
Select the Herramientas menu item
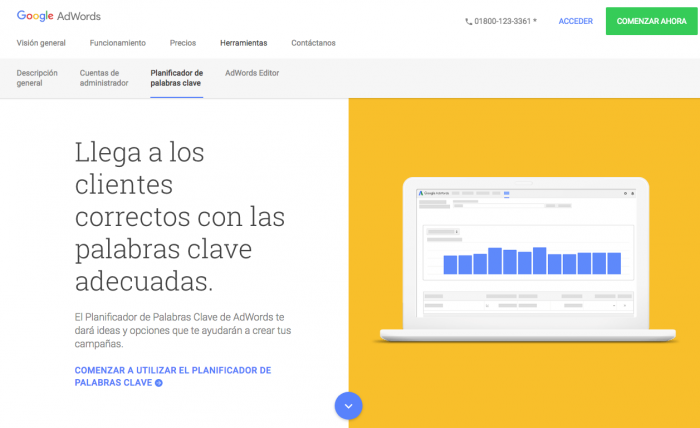tap(244, 43)
